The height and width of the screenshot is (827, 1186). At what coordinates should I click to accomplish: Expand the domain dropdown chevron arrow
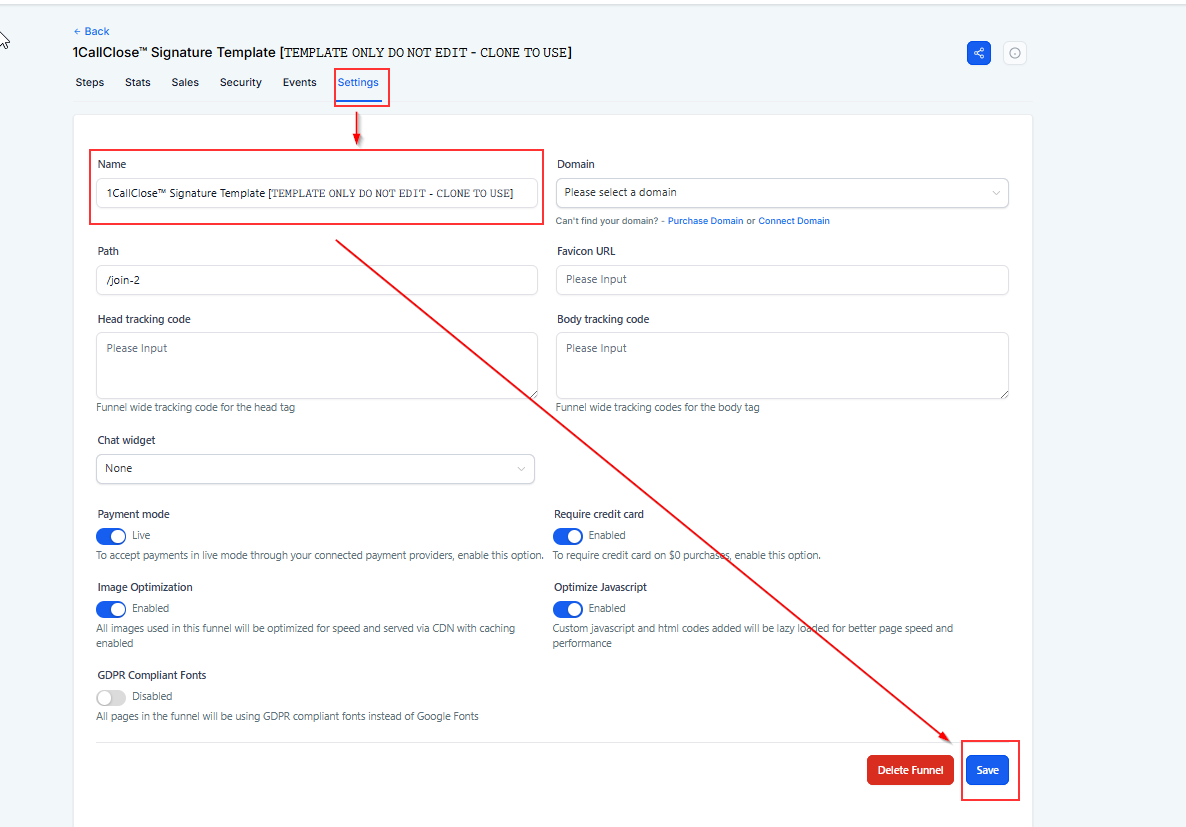pos(995,193)
